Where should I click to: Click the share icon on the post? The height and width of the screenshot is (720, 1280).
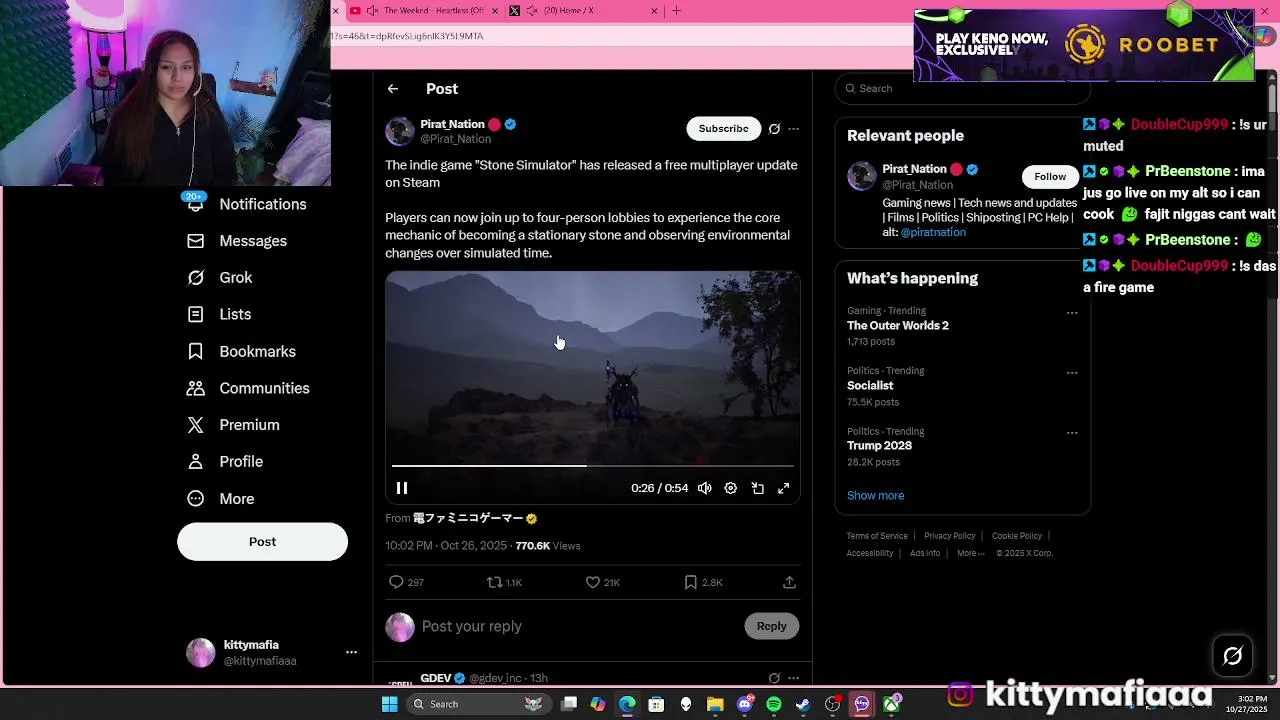(789, 582)
